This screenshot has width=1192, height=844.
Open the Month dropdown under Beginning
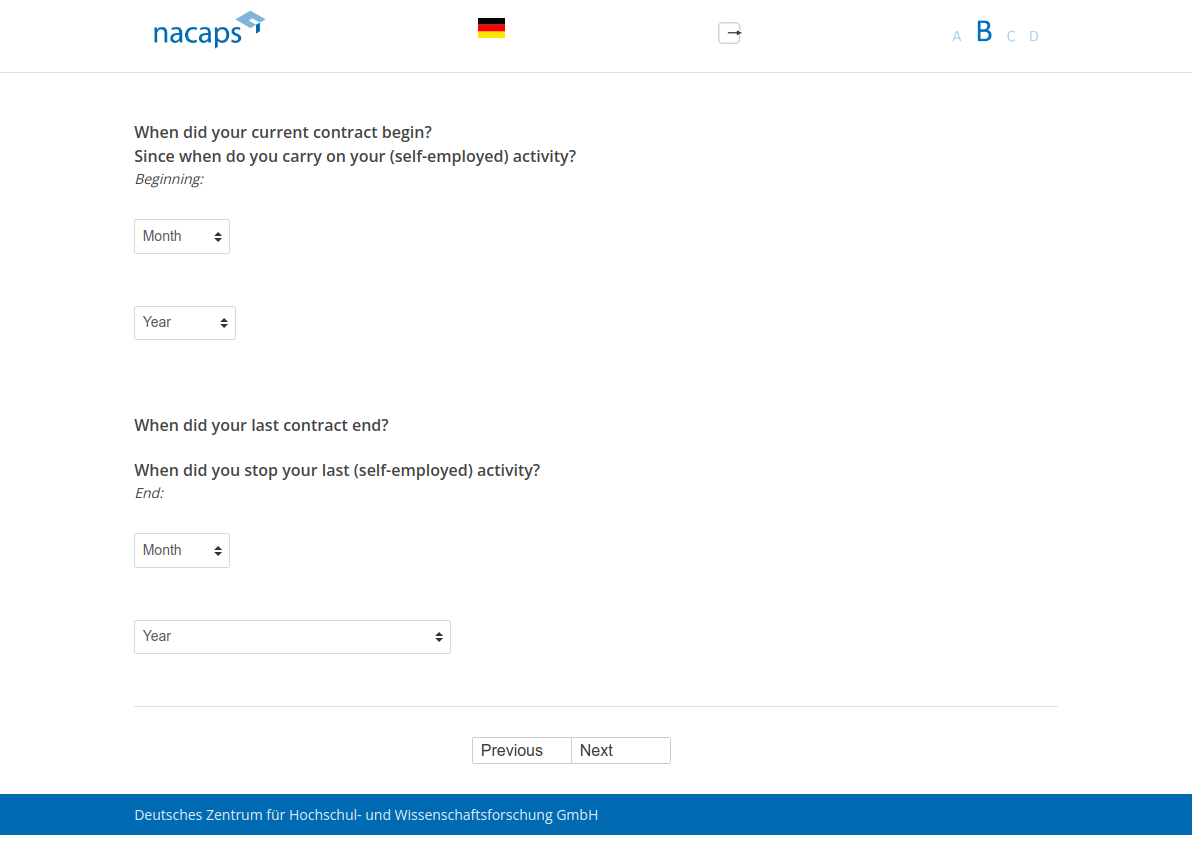tap(182, 237)
